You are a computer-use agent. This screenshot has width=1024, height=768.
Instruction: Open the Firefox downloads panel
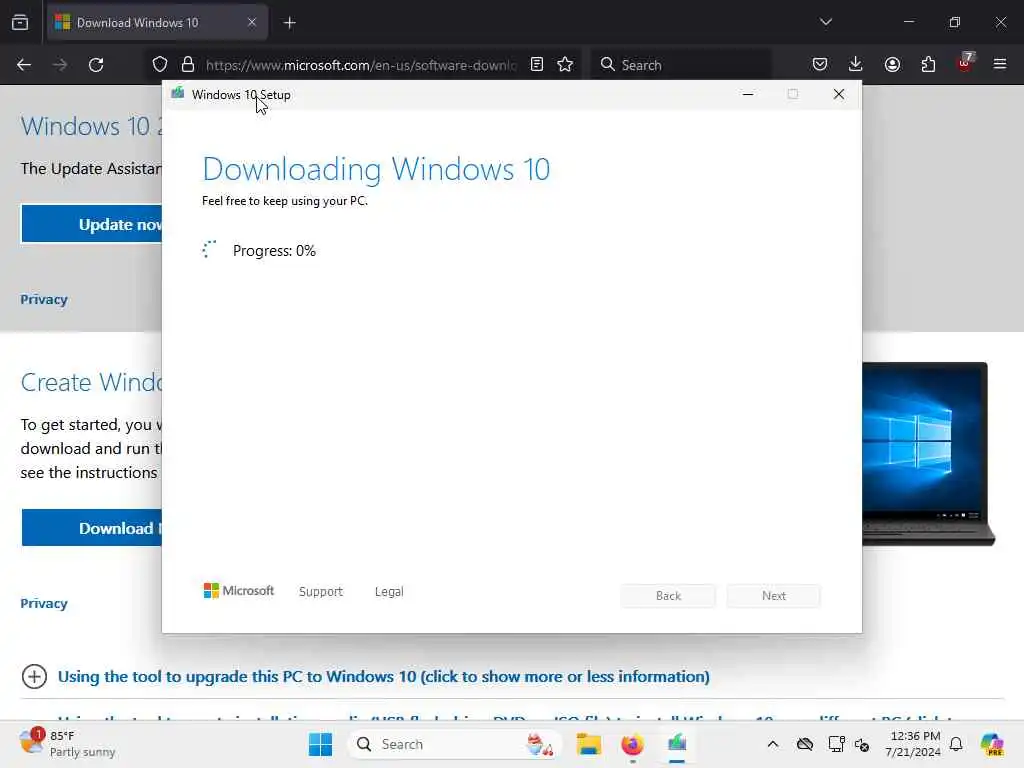pos(856,64)
